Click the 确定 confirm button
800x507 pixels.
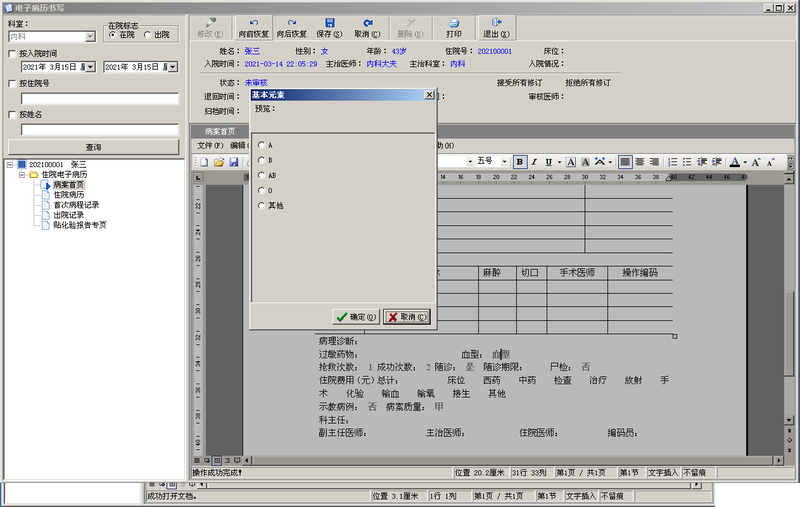click(356, 317)
